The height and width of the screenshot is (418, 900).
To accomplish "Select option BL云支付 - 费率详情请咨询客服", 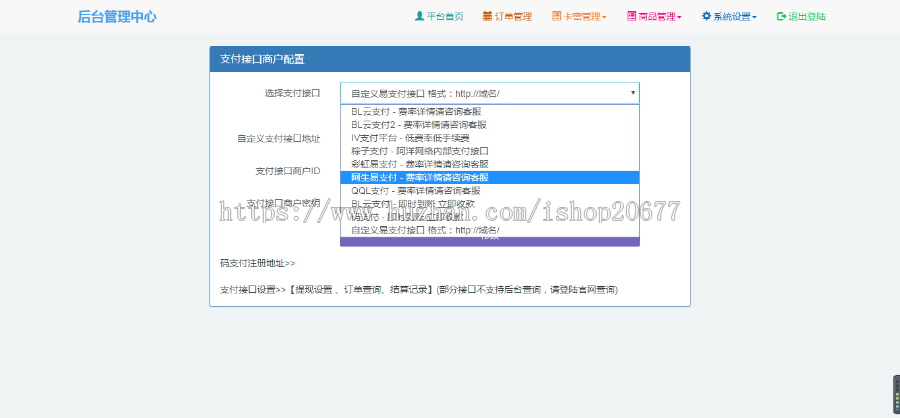I will 490,111.
